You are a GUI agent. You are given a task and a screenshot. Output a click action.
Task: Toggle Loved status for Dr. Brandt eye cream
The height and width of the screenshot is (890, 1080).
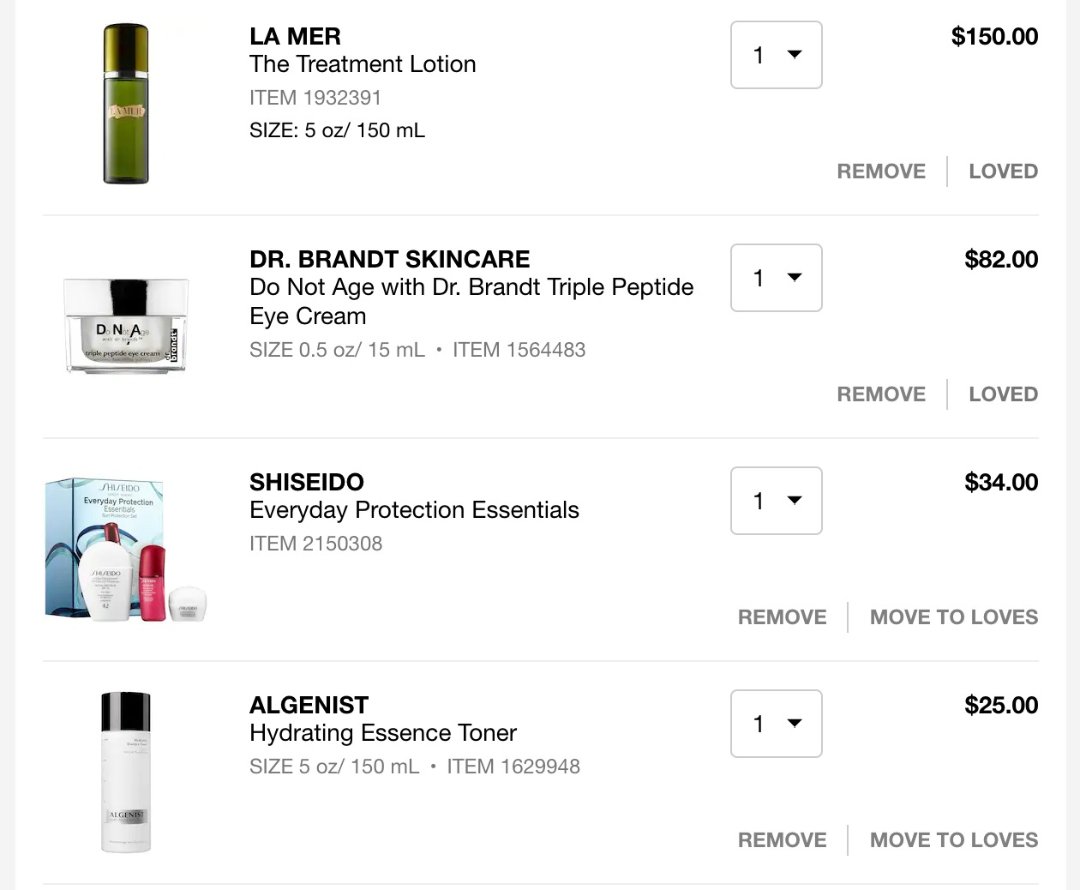(x=1003, y=394)
